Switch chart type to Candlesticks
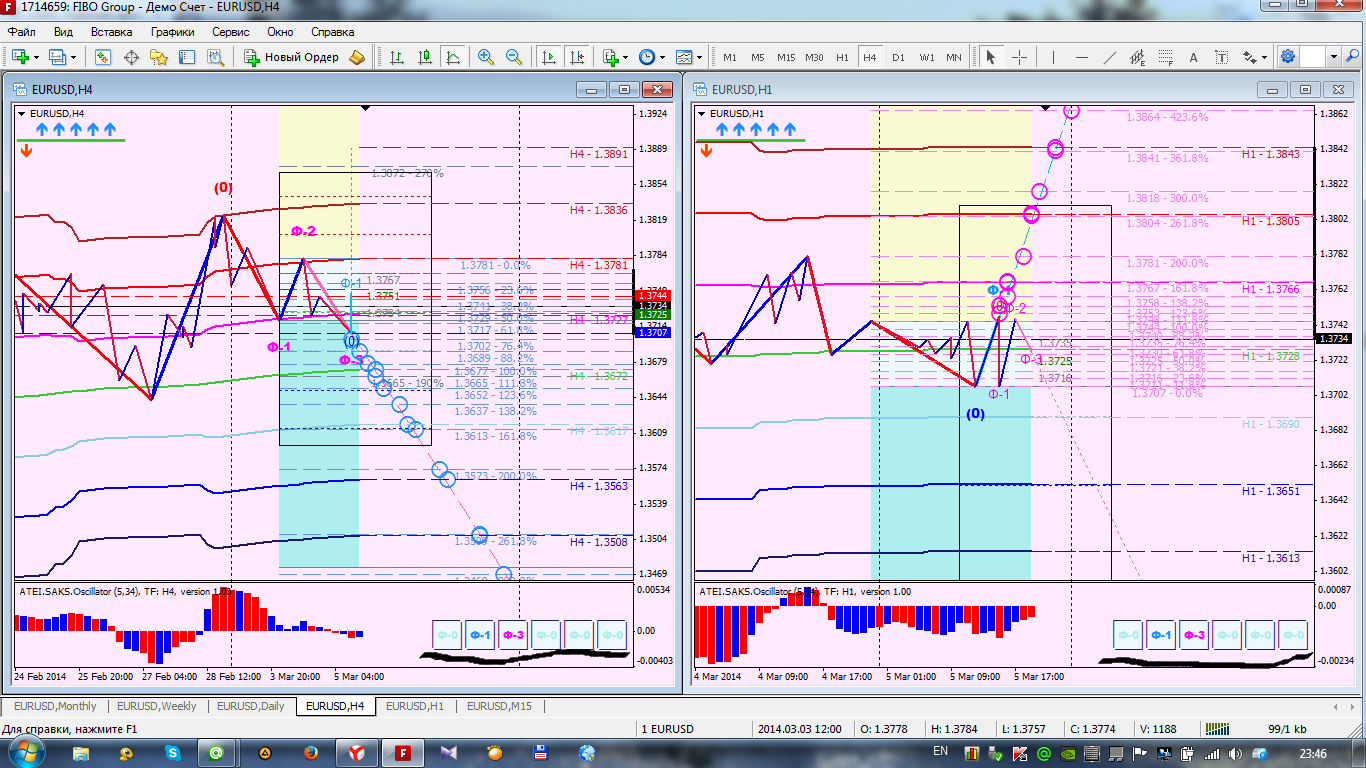The image size is (1366, 768). coord(425,57)
